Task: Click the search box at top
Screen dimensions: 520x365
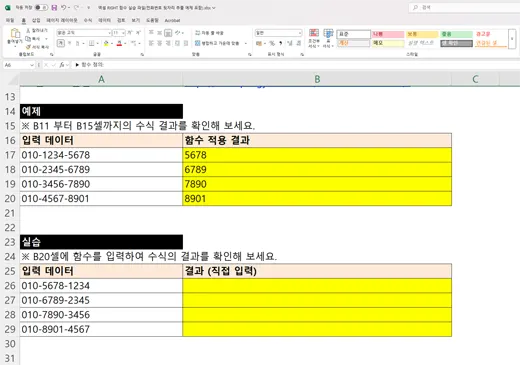Action: click(x=465, y=7)
